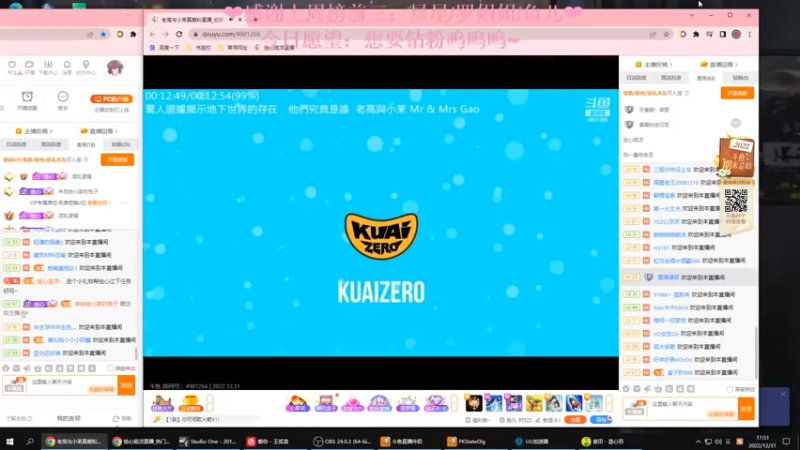This screenshot has width=800, height=450.
Task: Open the user avatar profile in left window
Action: tap(115, 67)
